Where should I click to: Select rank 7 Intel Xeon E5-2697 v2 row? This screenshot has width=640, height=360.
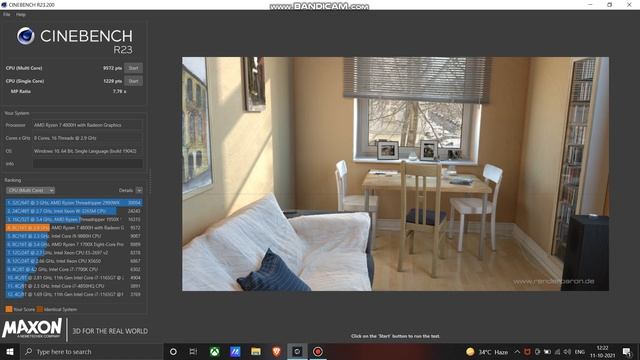tap(74, 253)
